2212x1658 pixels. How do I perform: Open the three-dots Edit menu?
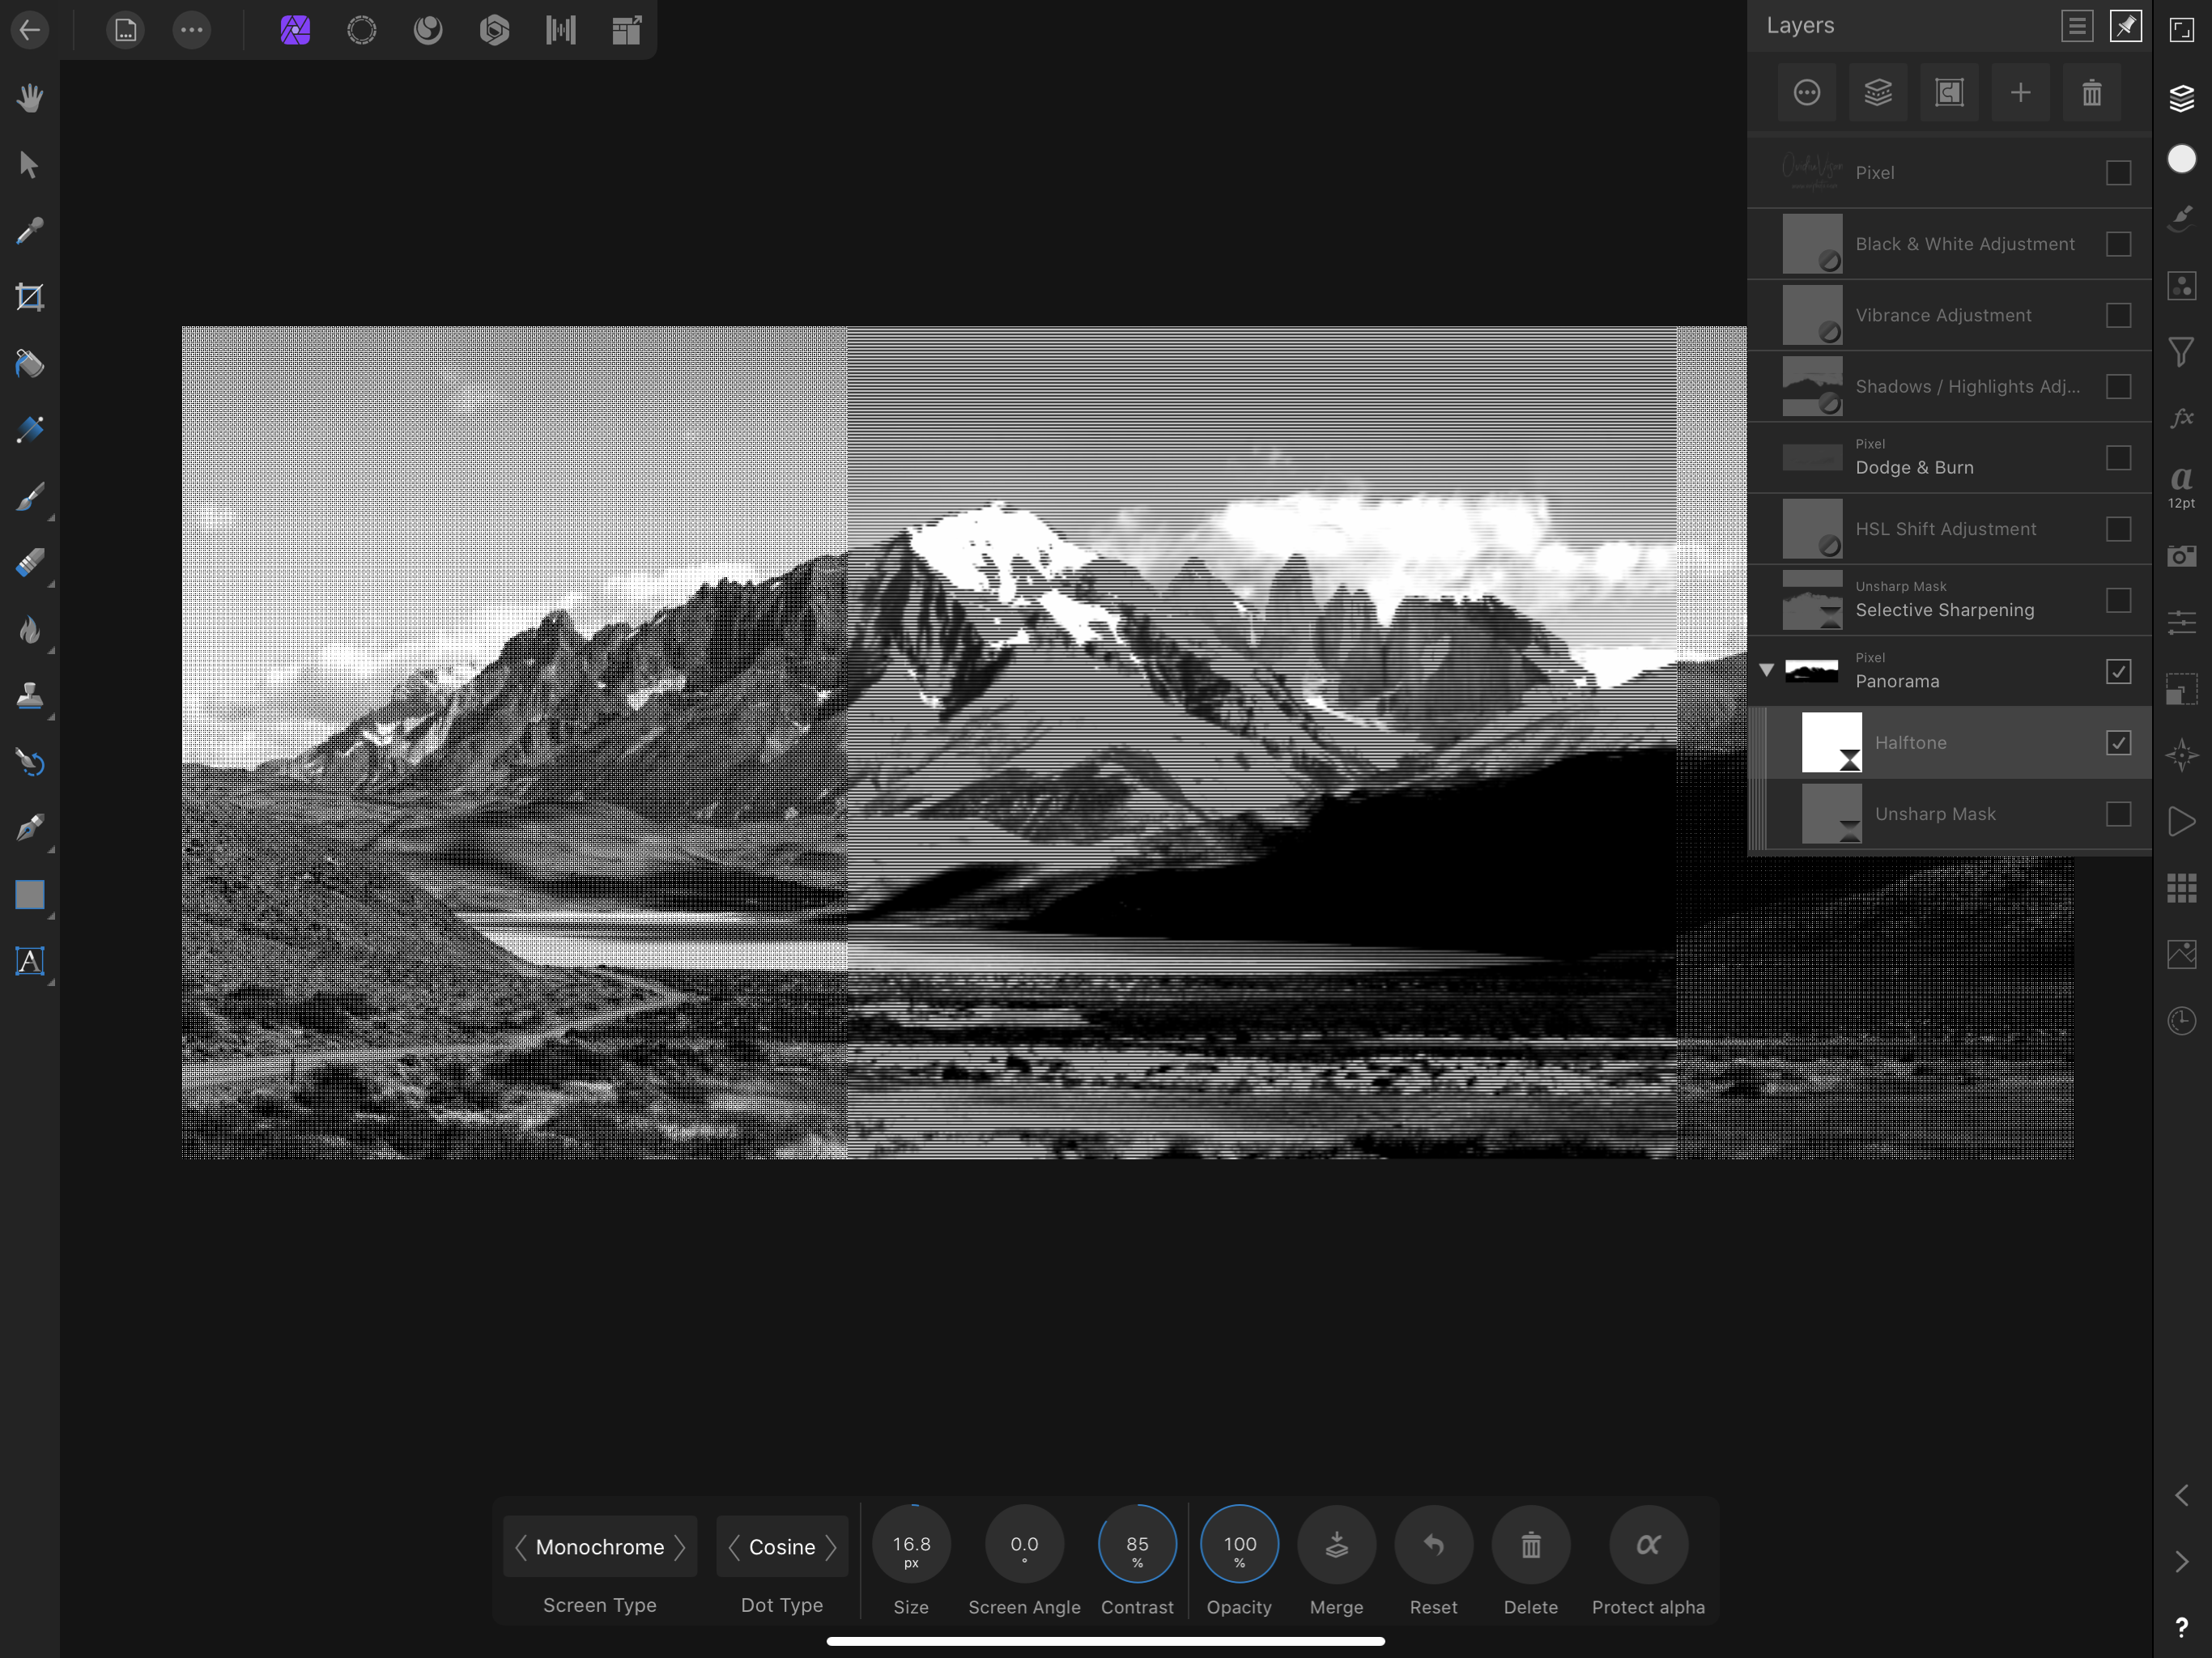[x=191, y=30]
